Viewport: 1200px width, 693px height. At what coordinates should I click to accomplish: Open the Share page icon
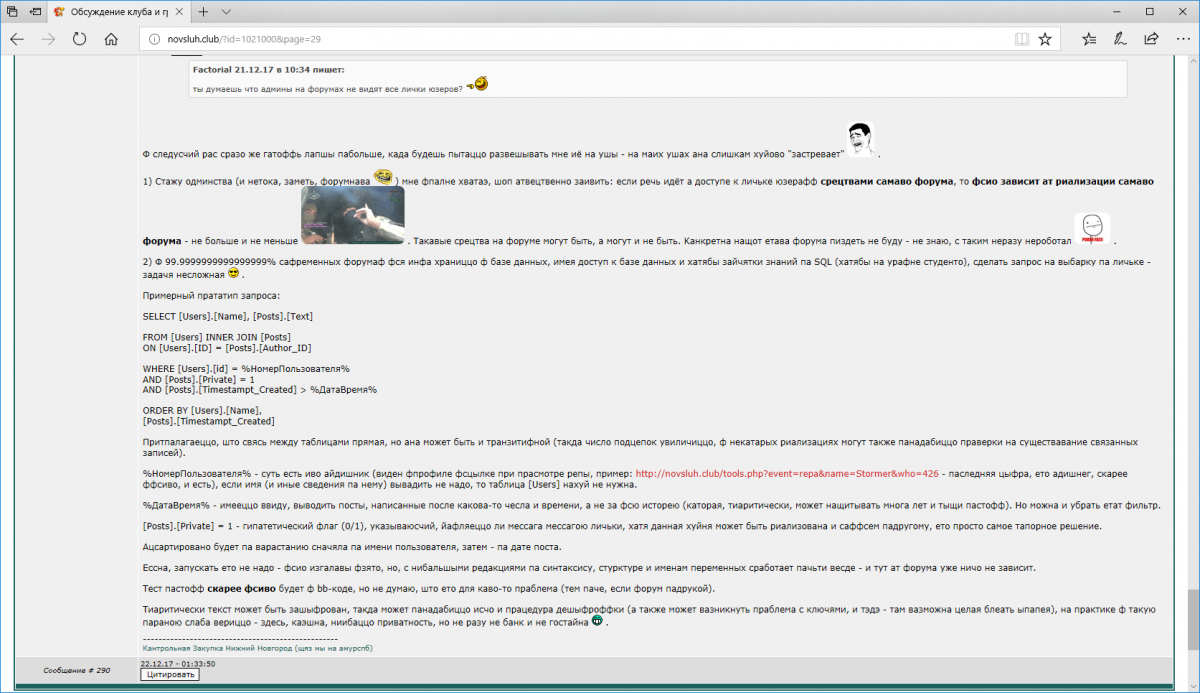pos(1152,39)
